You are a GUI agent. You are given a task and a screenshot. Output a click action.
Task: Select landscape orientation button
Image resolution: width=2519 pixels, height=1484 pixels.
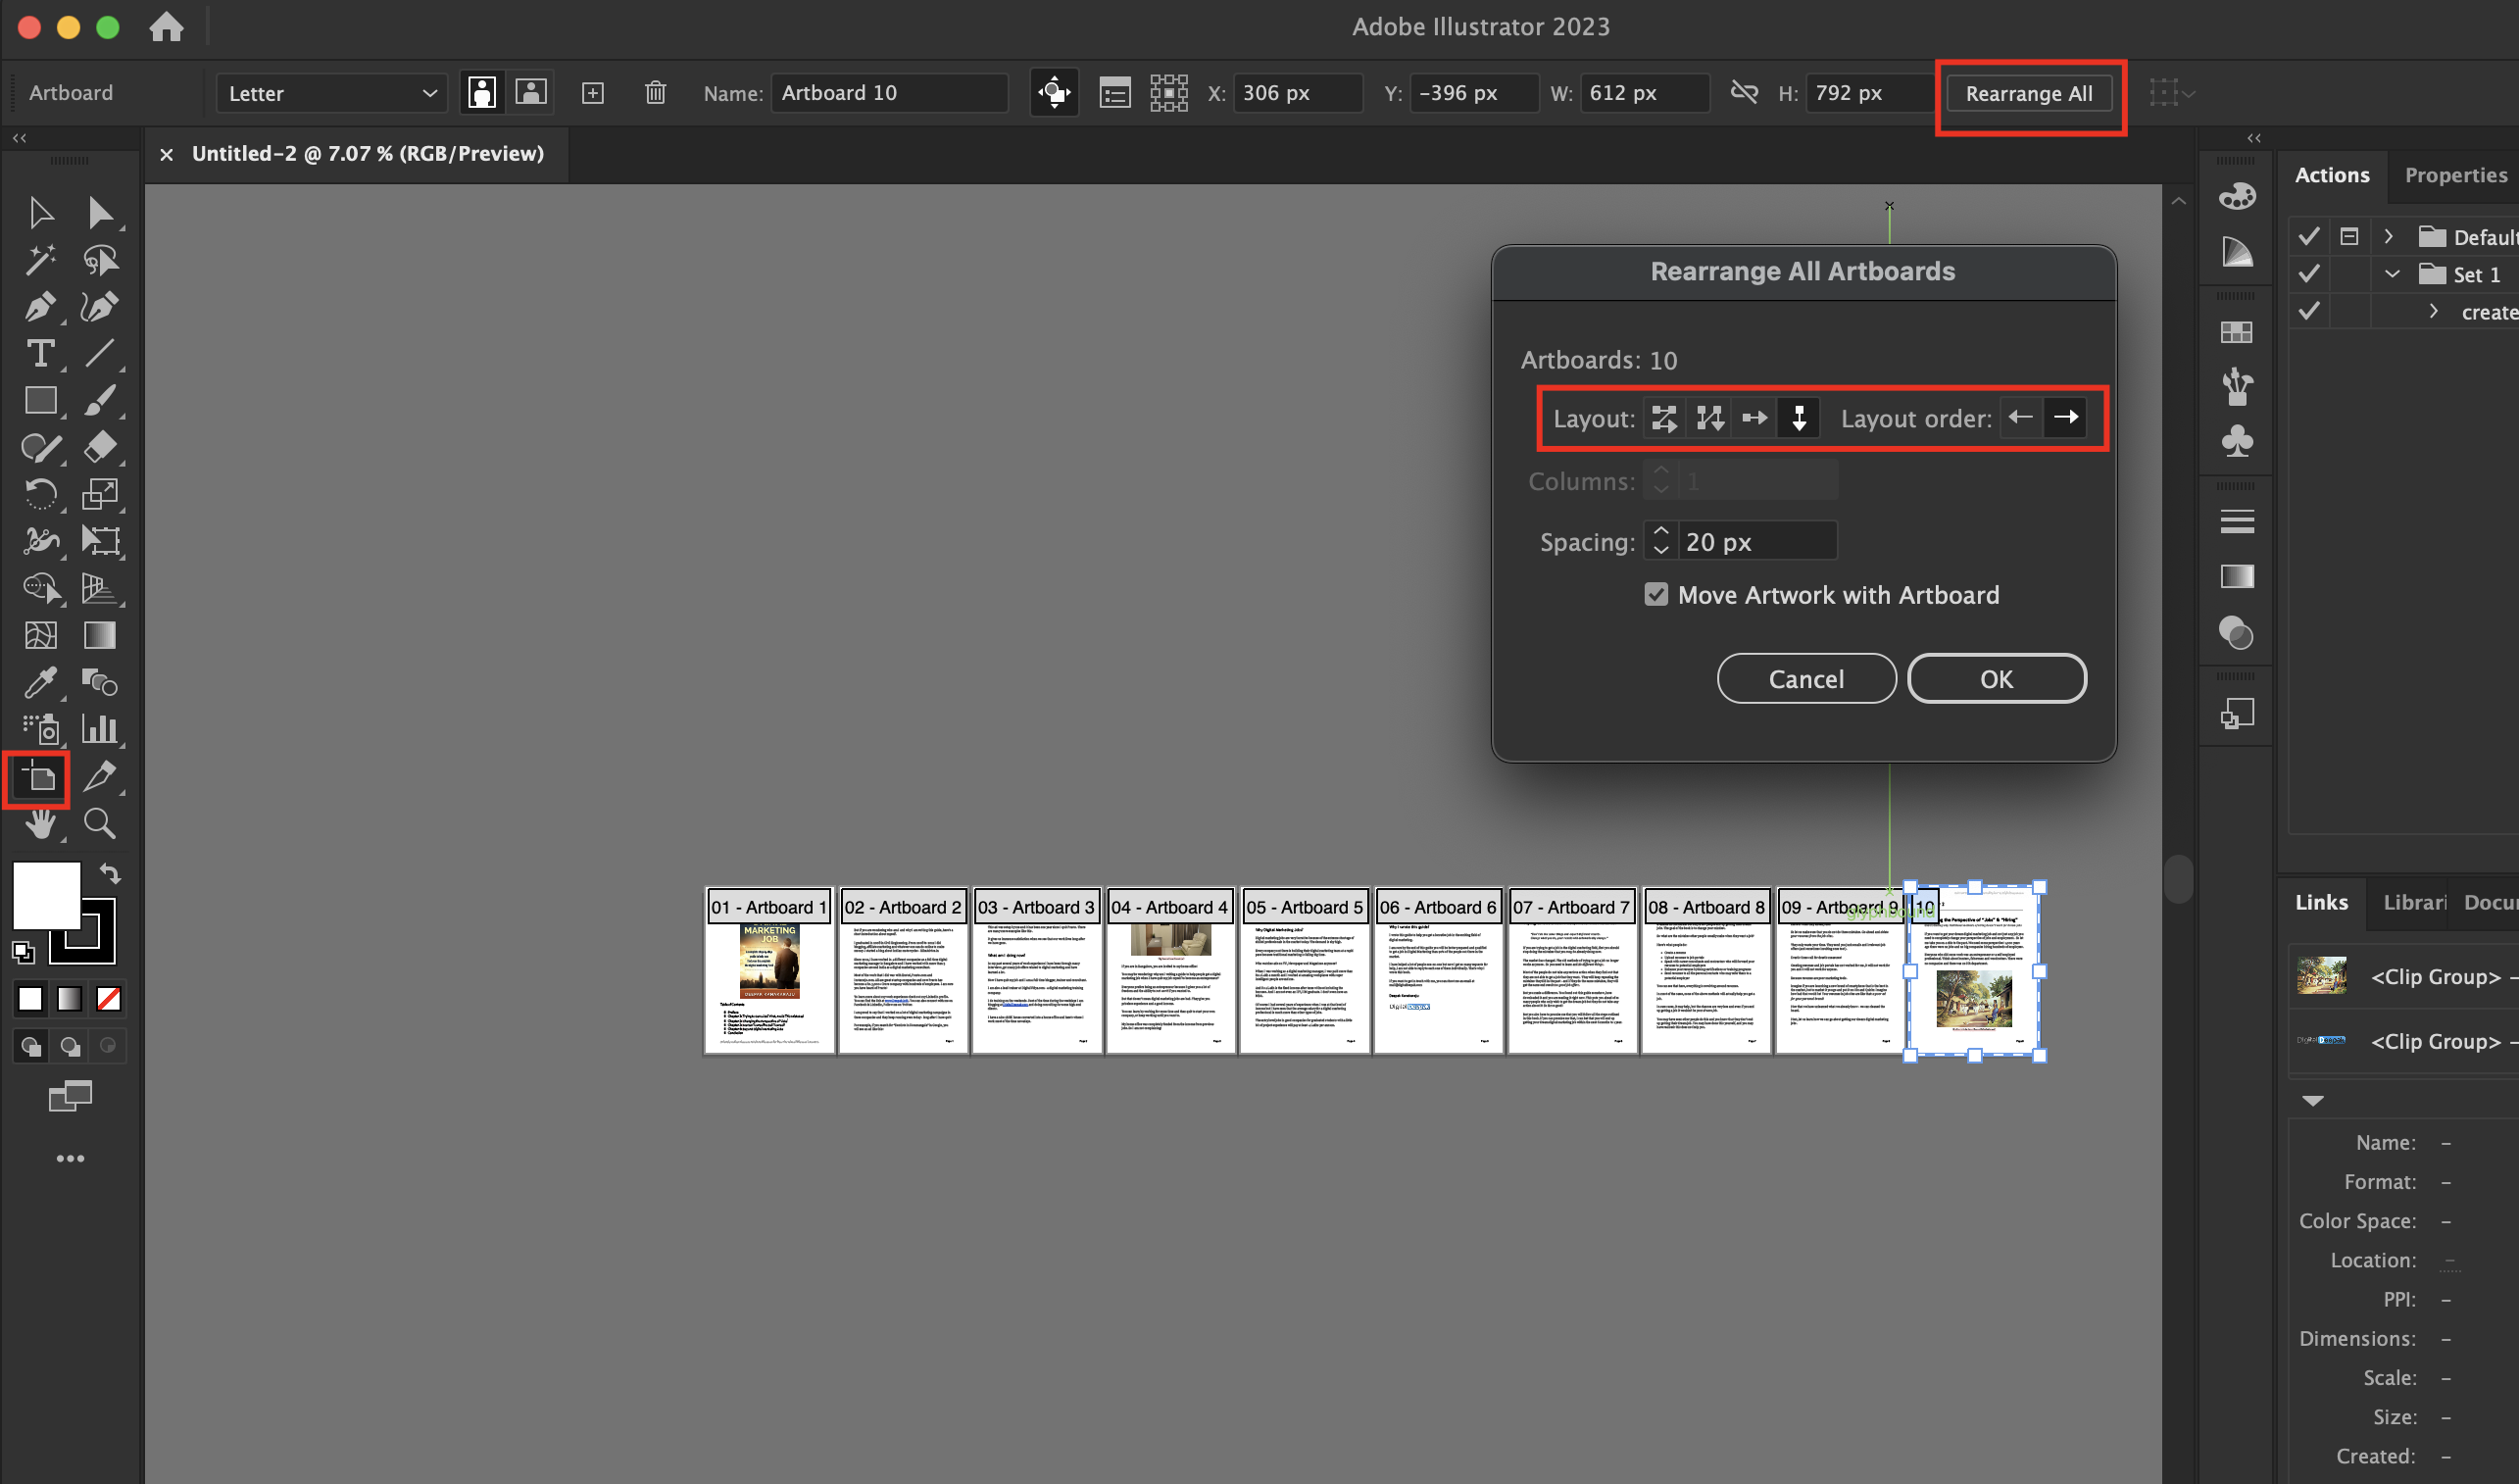click(531, 93)
